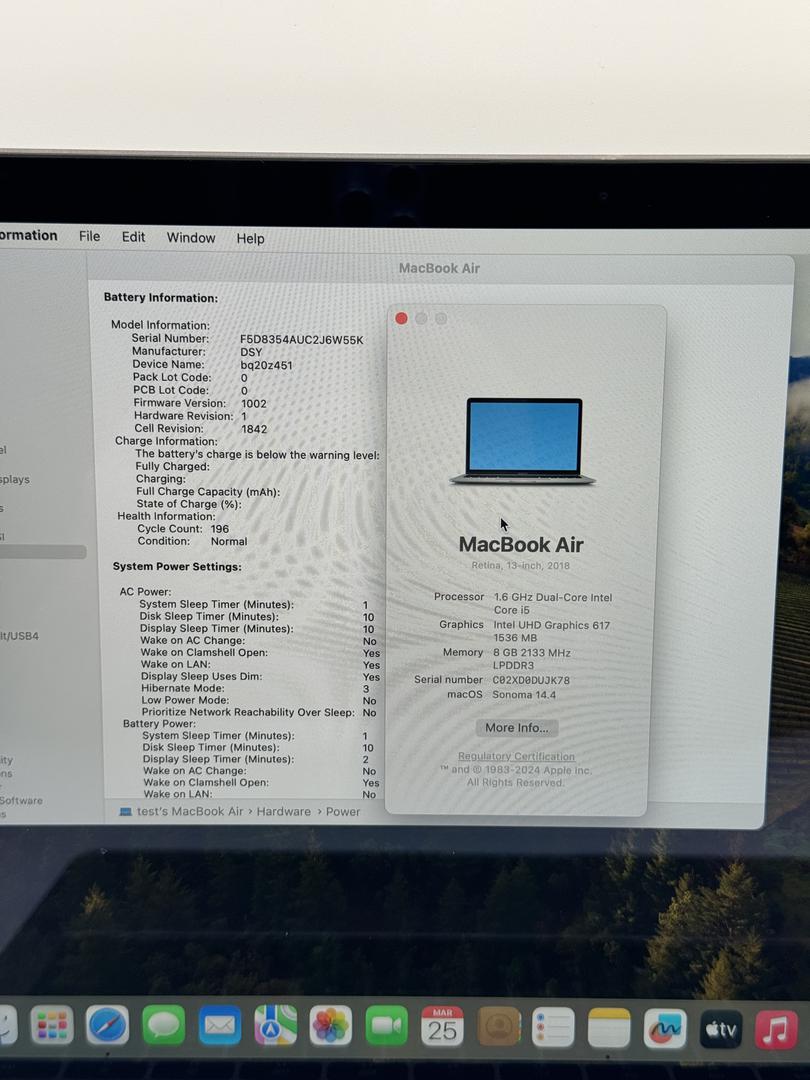Click the Retina, 13-inch, 2018 subtitle
The image size is (810, 1080).
(521, 565)
